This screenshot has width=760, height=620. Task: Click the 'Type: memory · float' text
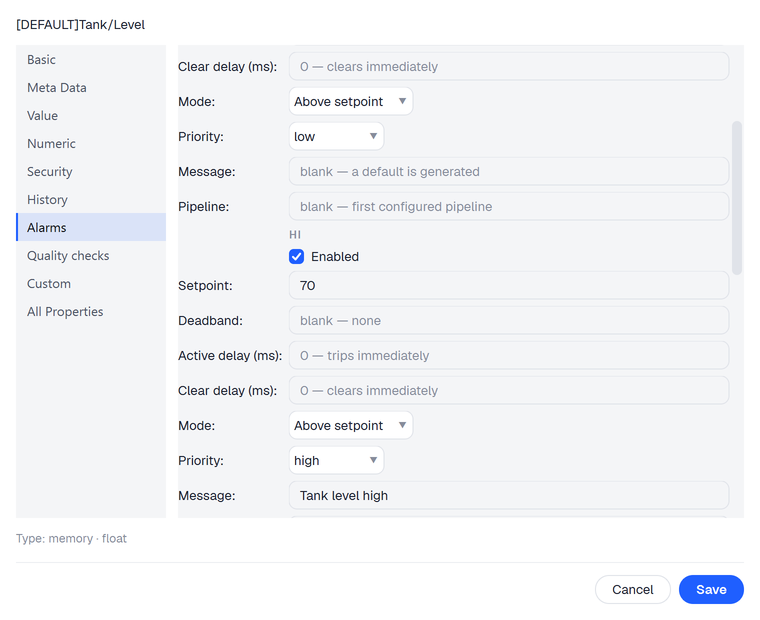tap(71, 539)
